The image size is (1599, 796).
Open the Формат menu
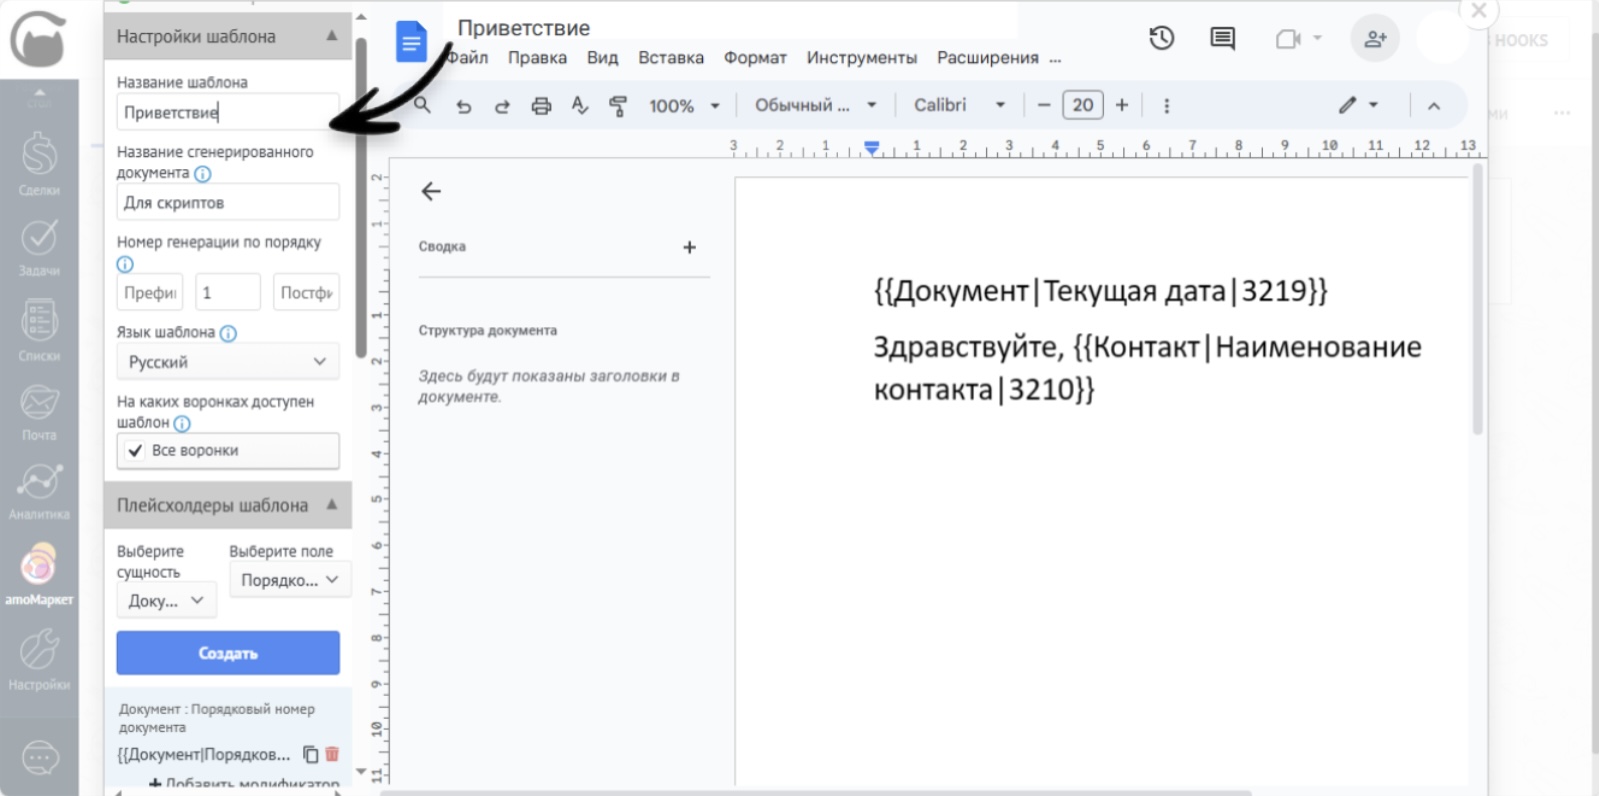755,58
